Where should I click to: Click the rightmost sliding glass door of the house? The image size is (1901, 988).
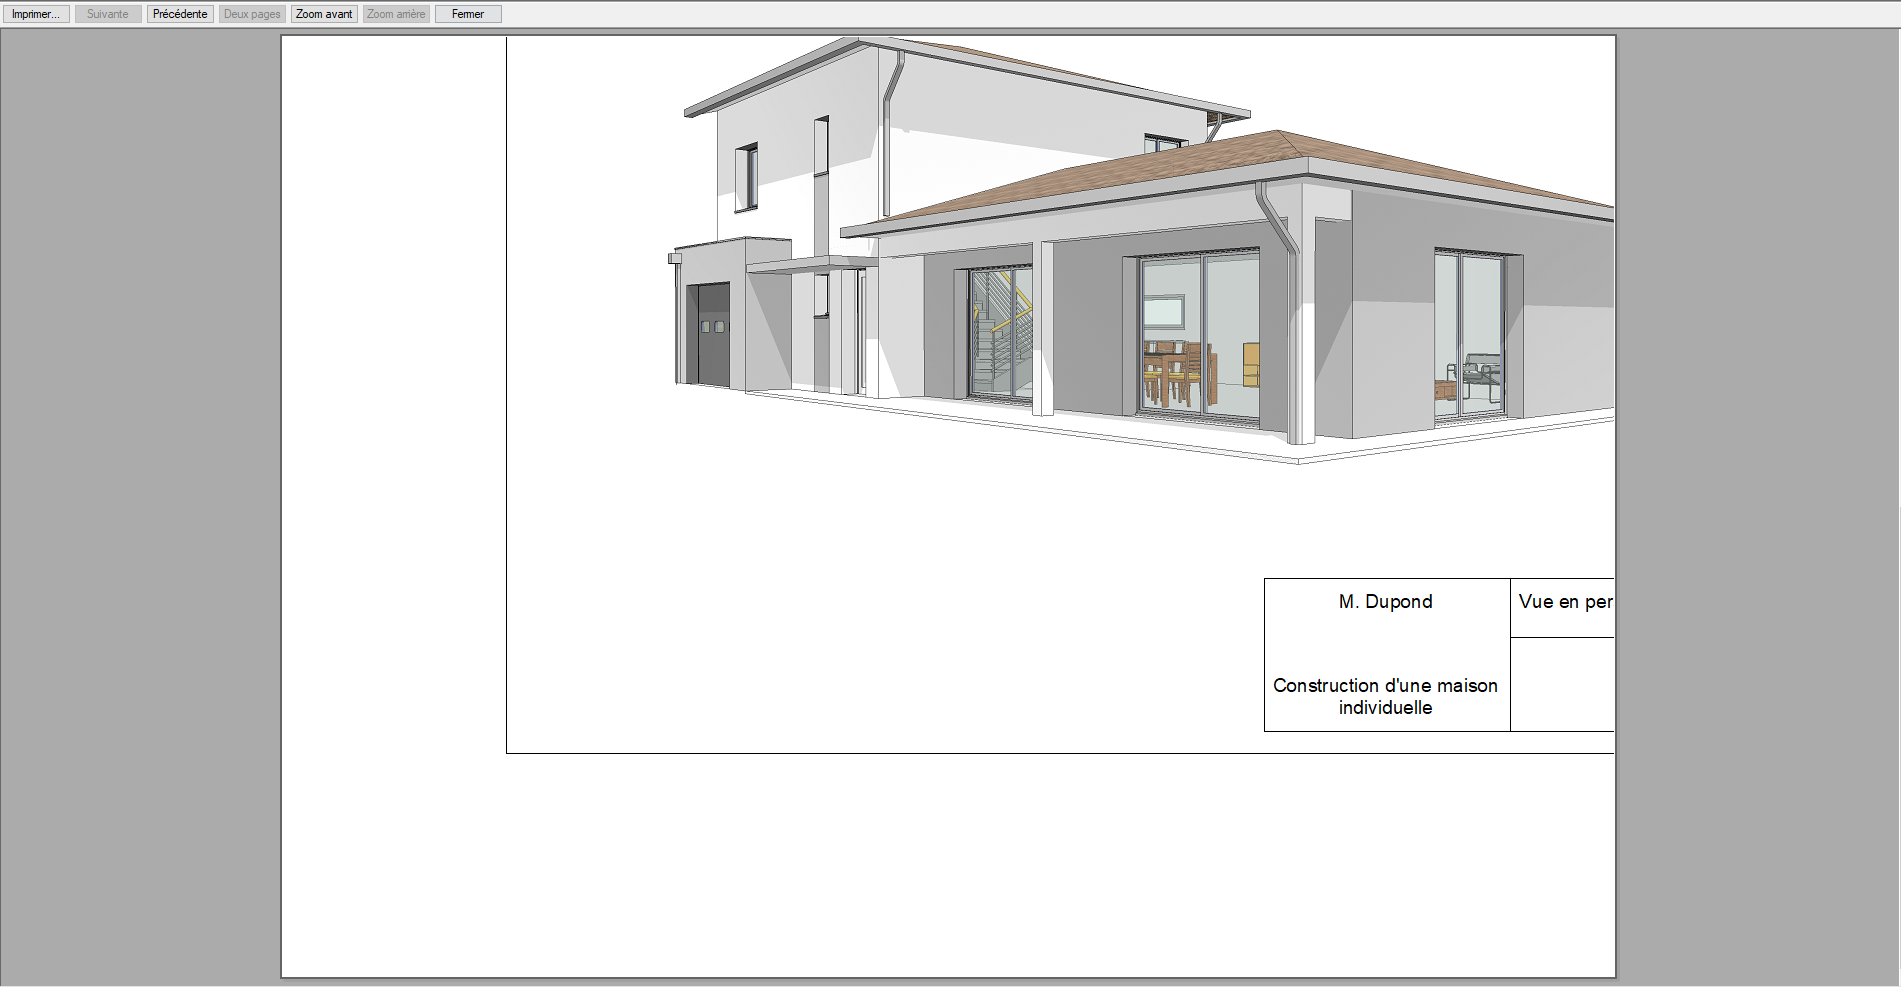tap(1468, 335)
